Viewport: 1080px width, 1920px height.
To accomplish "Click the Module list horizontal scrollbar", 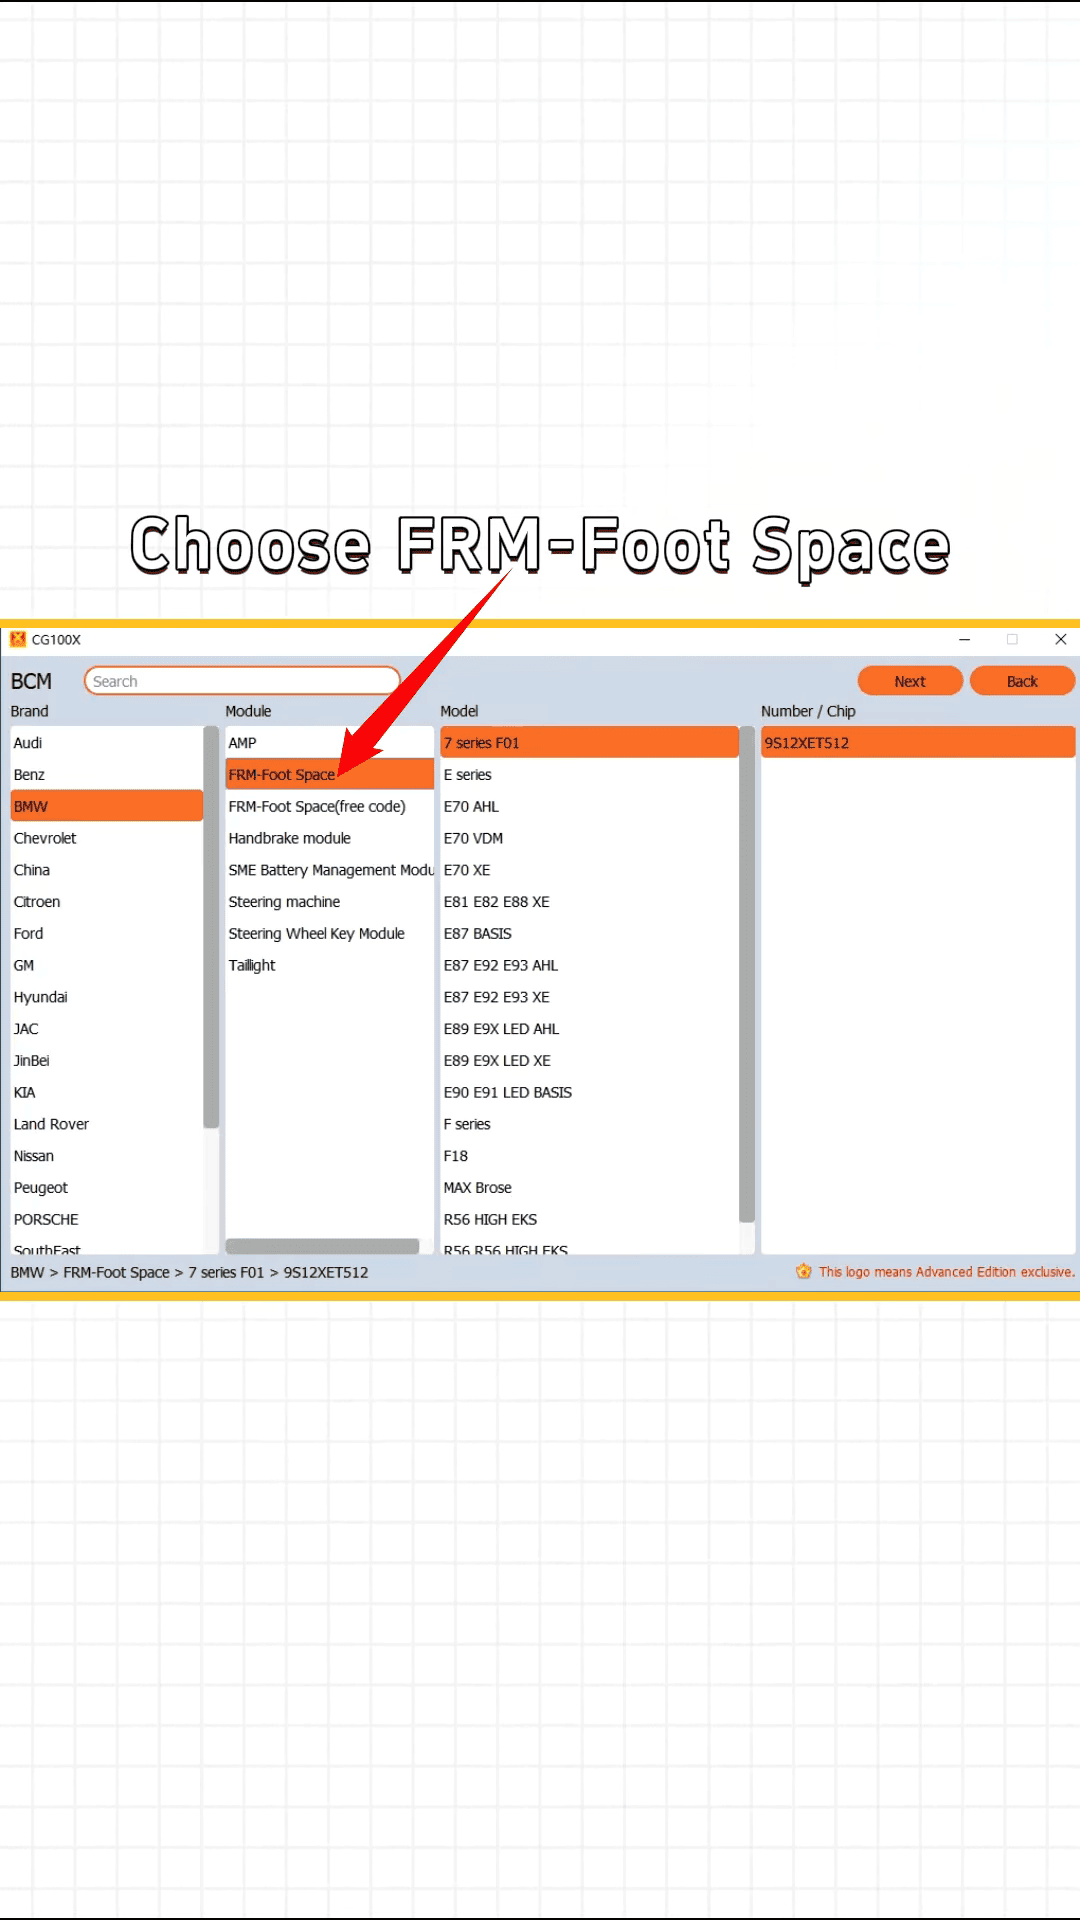I will (x=322, y=1246).
